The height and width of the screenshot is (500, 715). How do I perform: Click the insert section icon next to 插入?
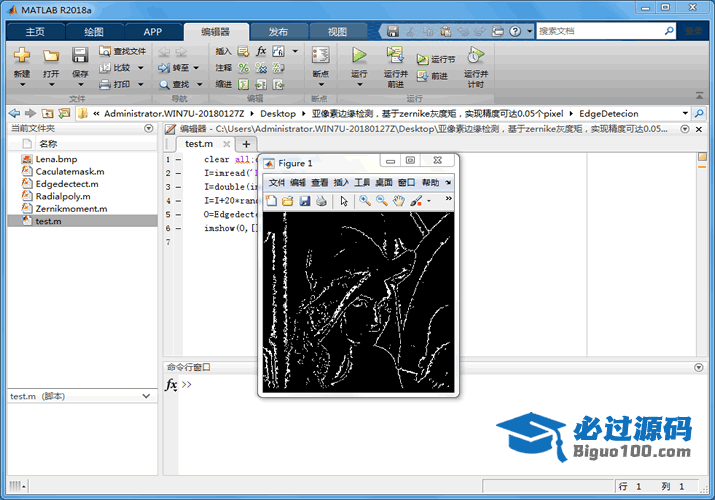[x=244, y=51]
